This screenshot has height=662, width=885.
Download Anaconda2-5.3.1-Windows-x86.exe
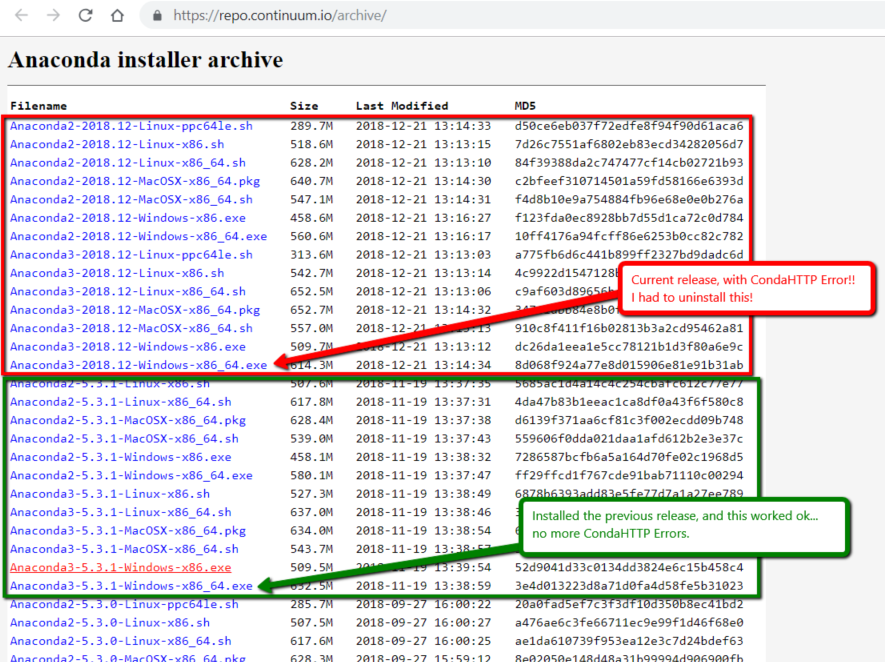[x=120, y=457]
